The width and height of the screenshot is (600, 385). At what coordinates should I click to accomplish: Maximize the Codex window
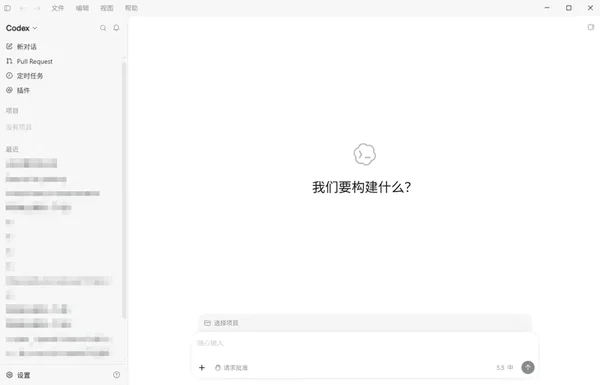569,8
